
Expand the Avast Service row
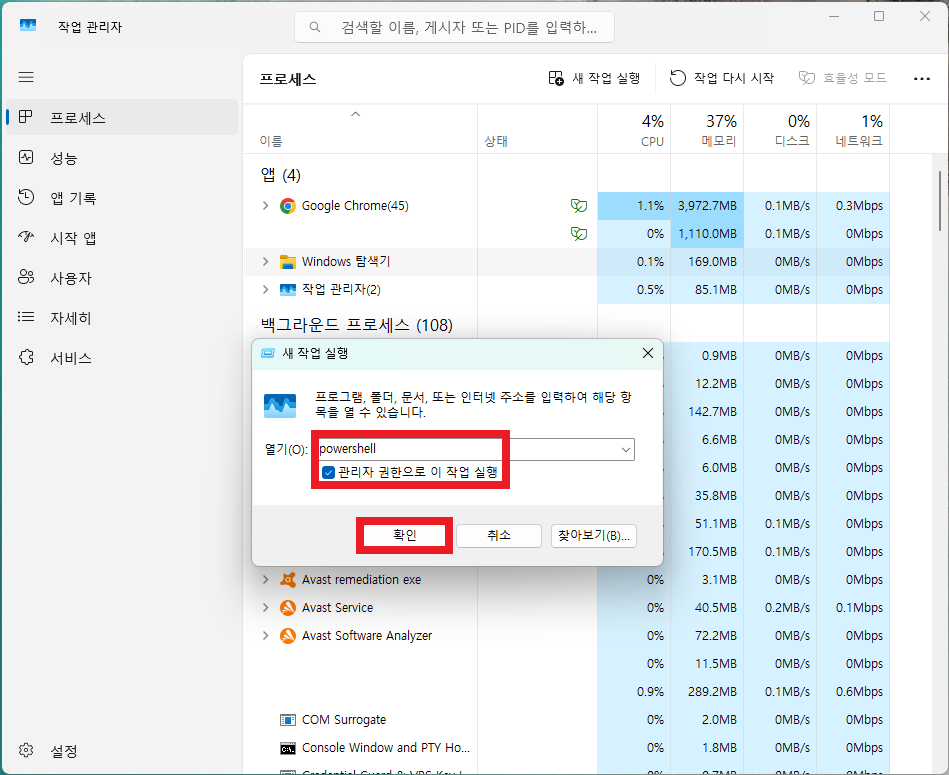(265, 607)
